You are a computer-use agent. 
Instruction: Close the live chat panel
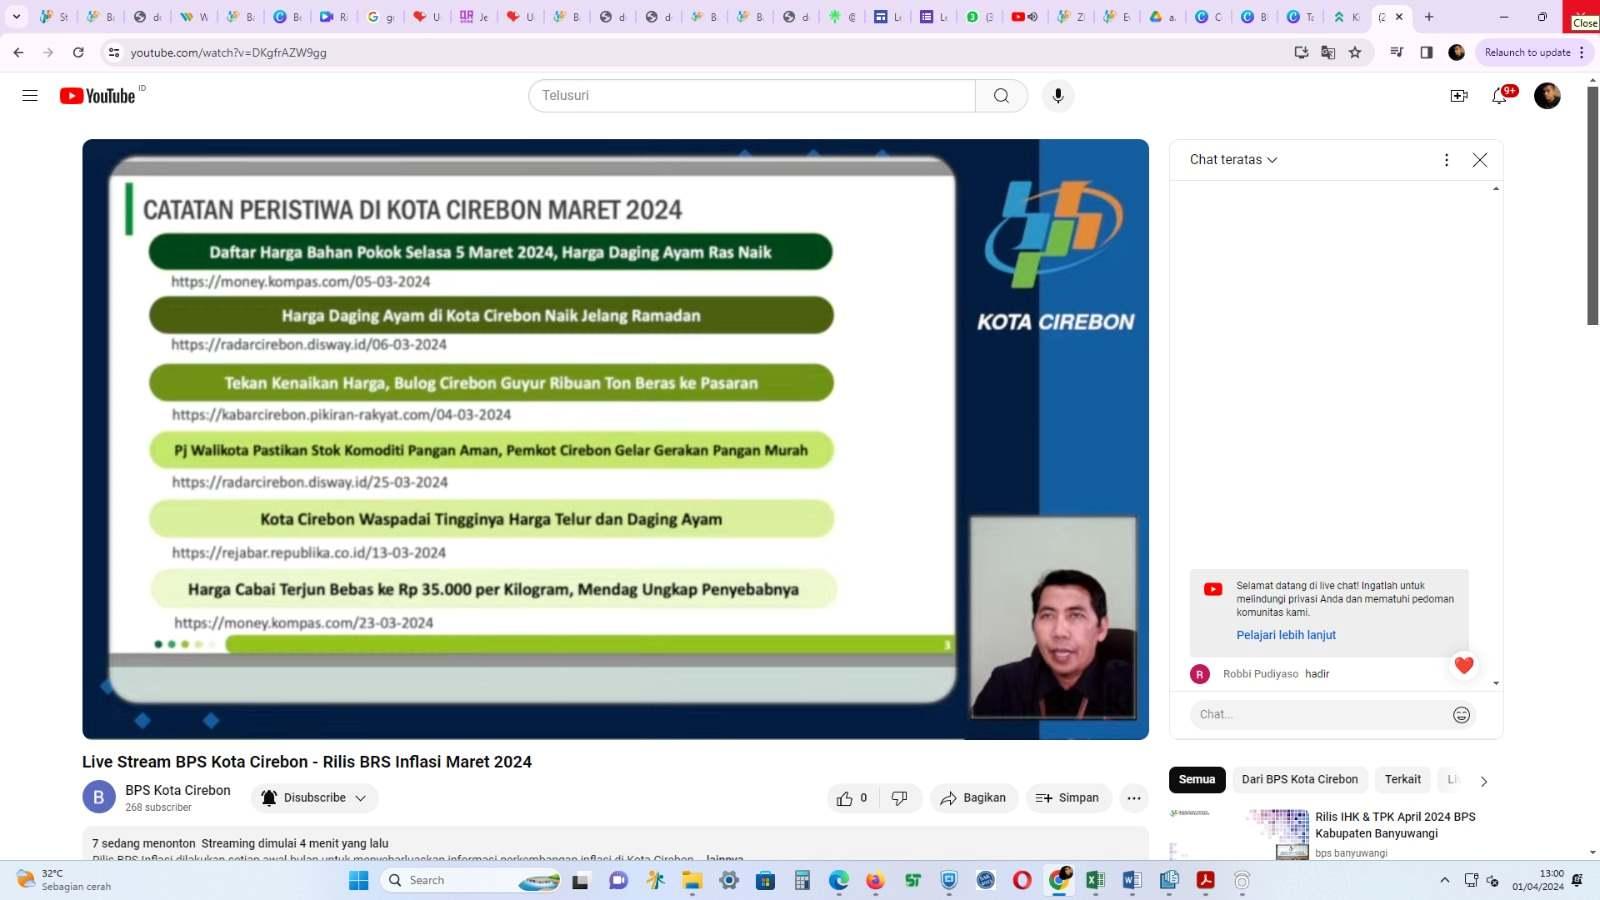click(x=1480, y=160)
